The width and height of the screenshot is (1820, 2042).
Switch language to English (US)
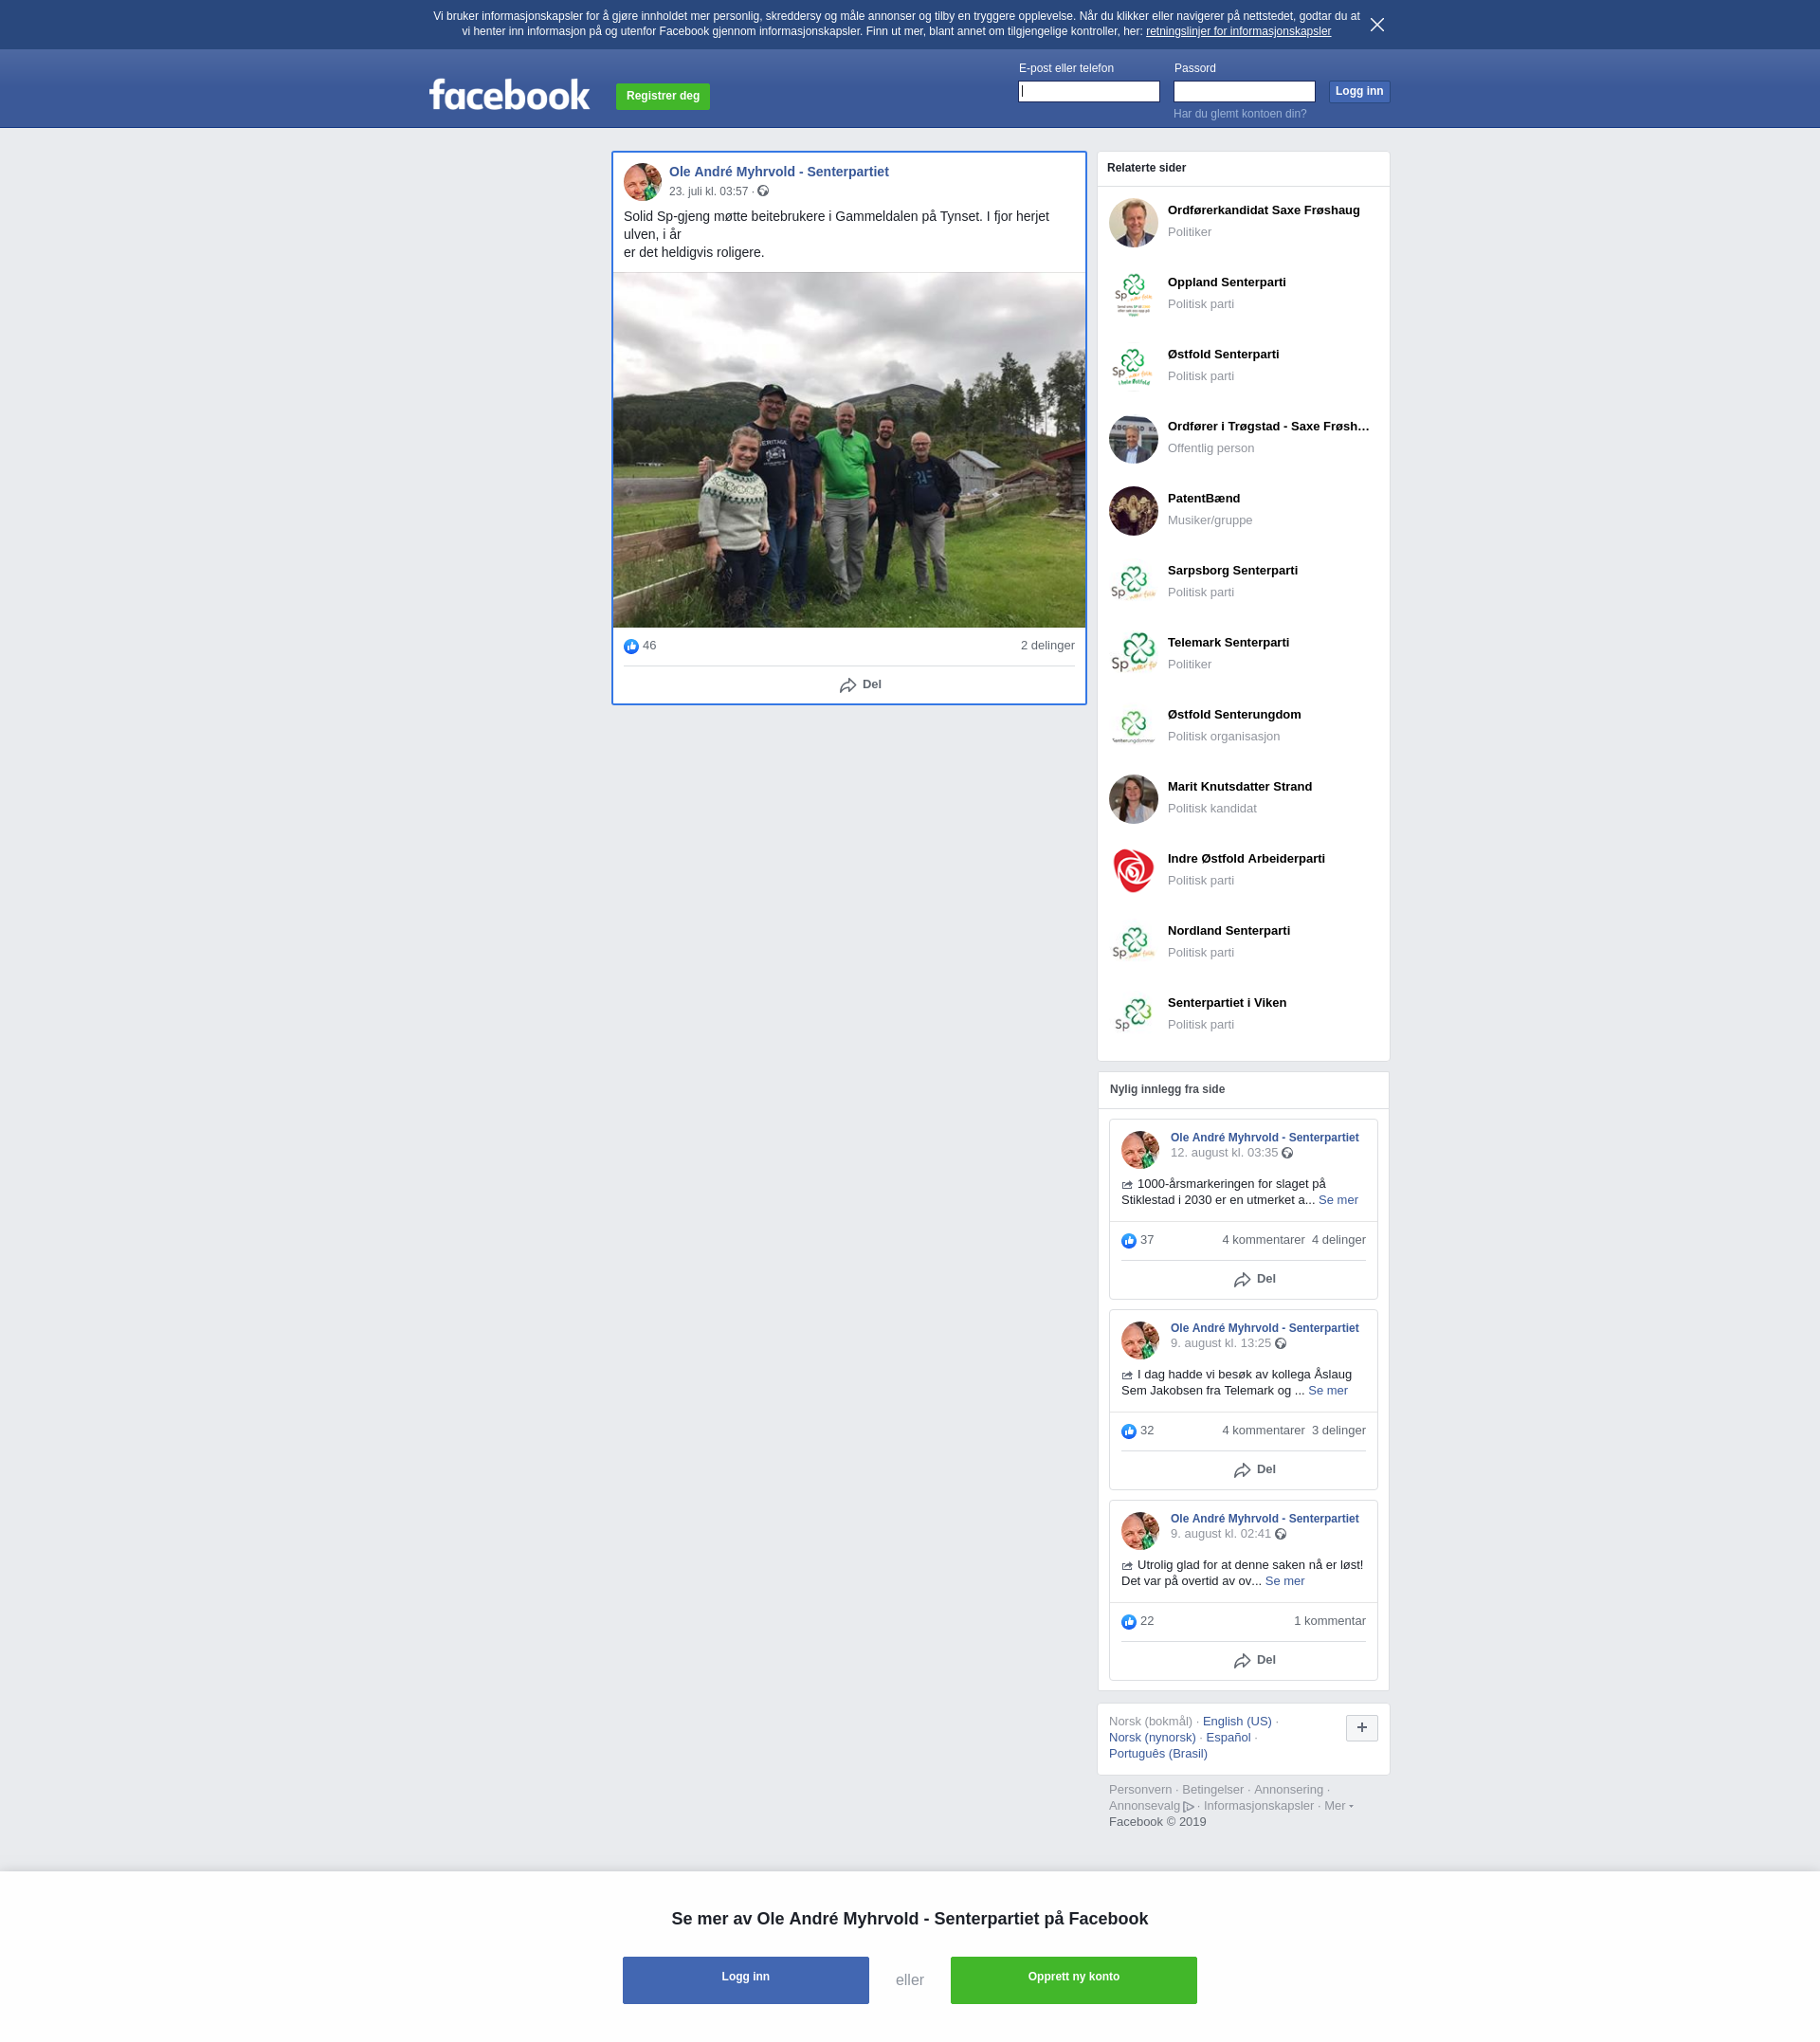[x=1236, y=1721]
